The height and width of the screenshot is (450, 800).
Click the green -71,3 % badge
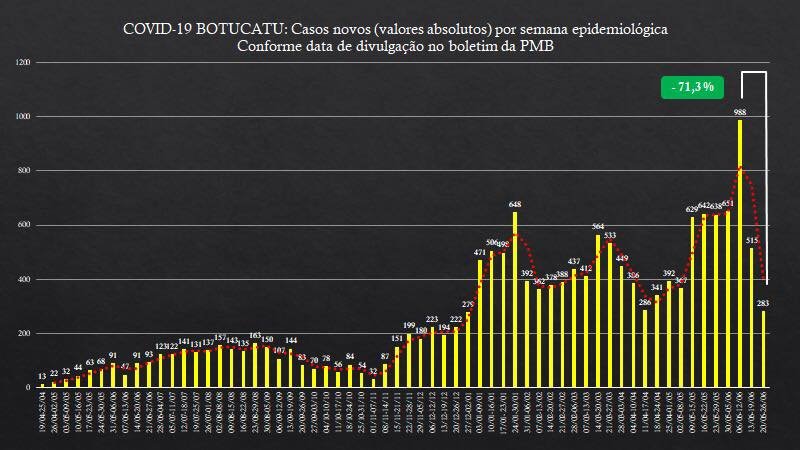coord(690,88)
